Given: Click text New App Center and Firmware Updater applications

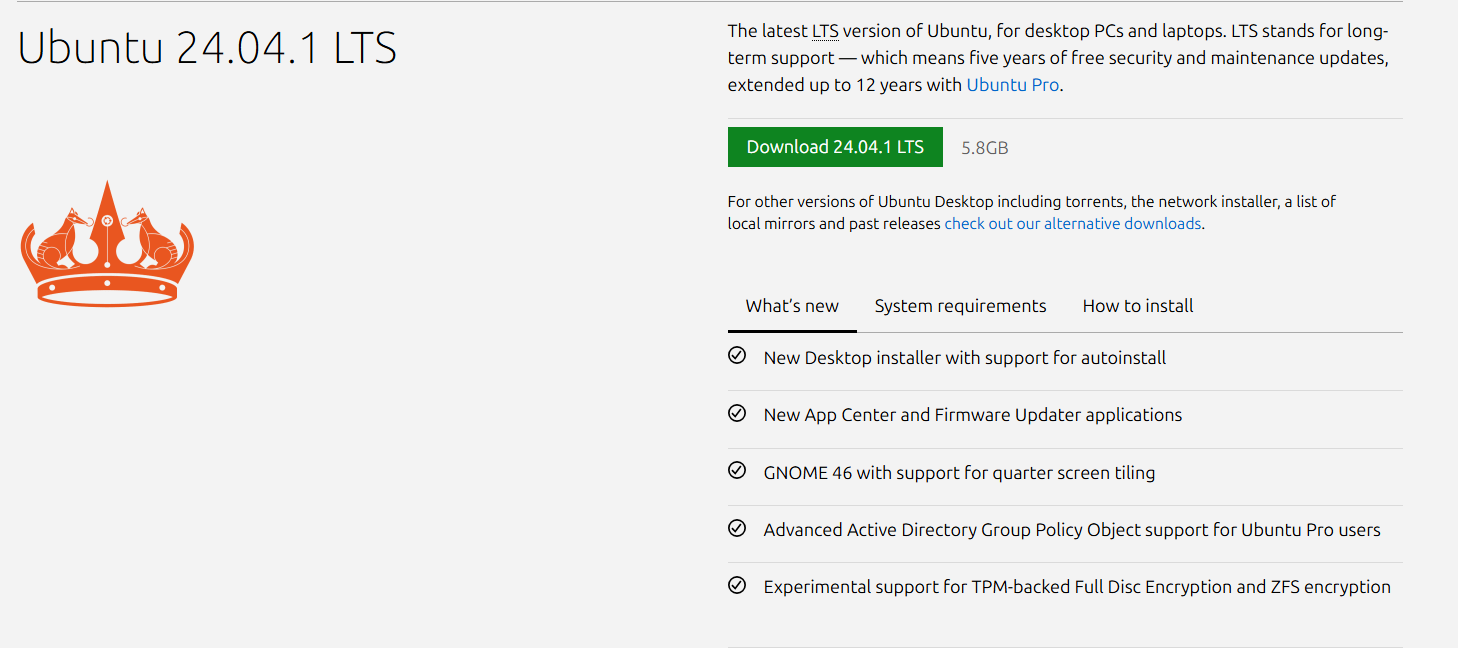Looking at the screenshot, I should coord(973,415).
